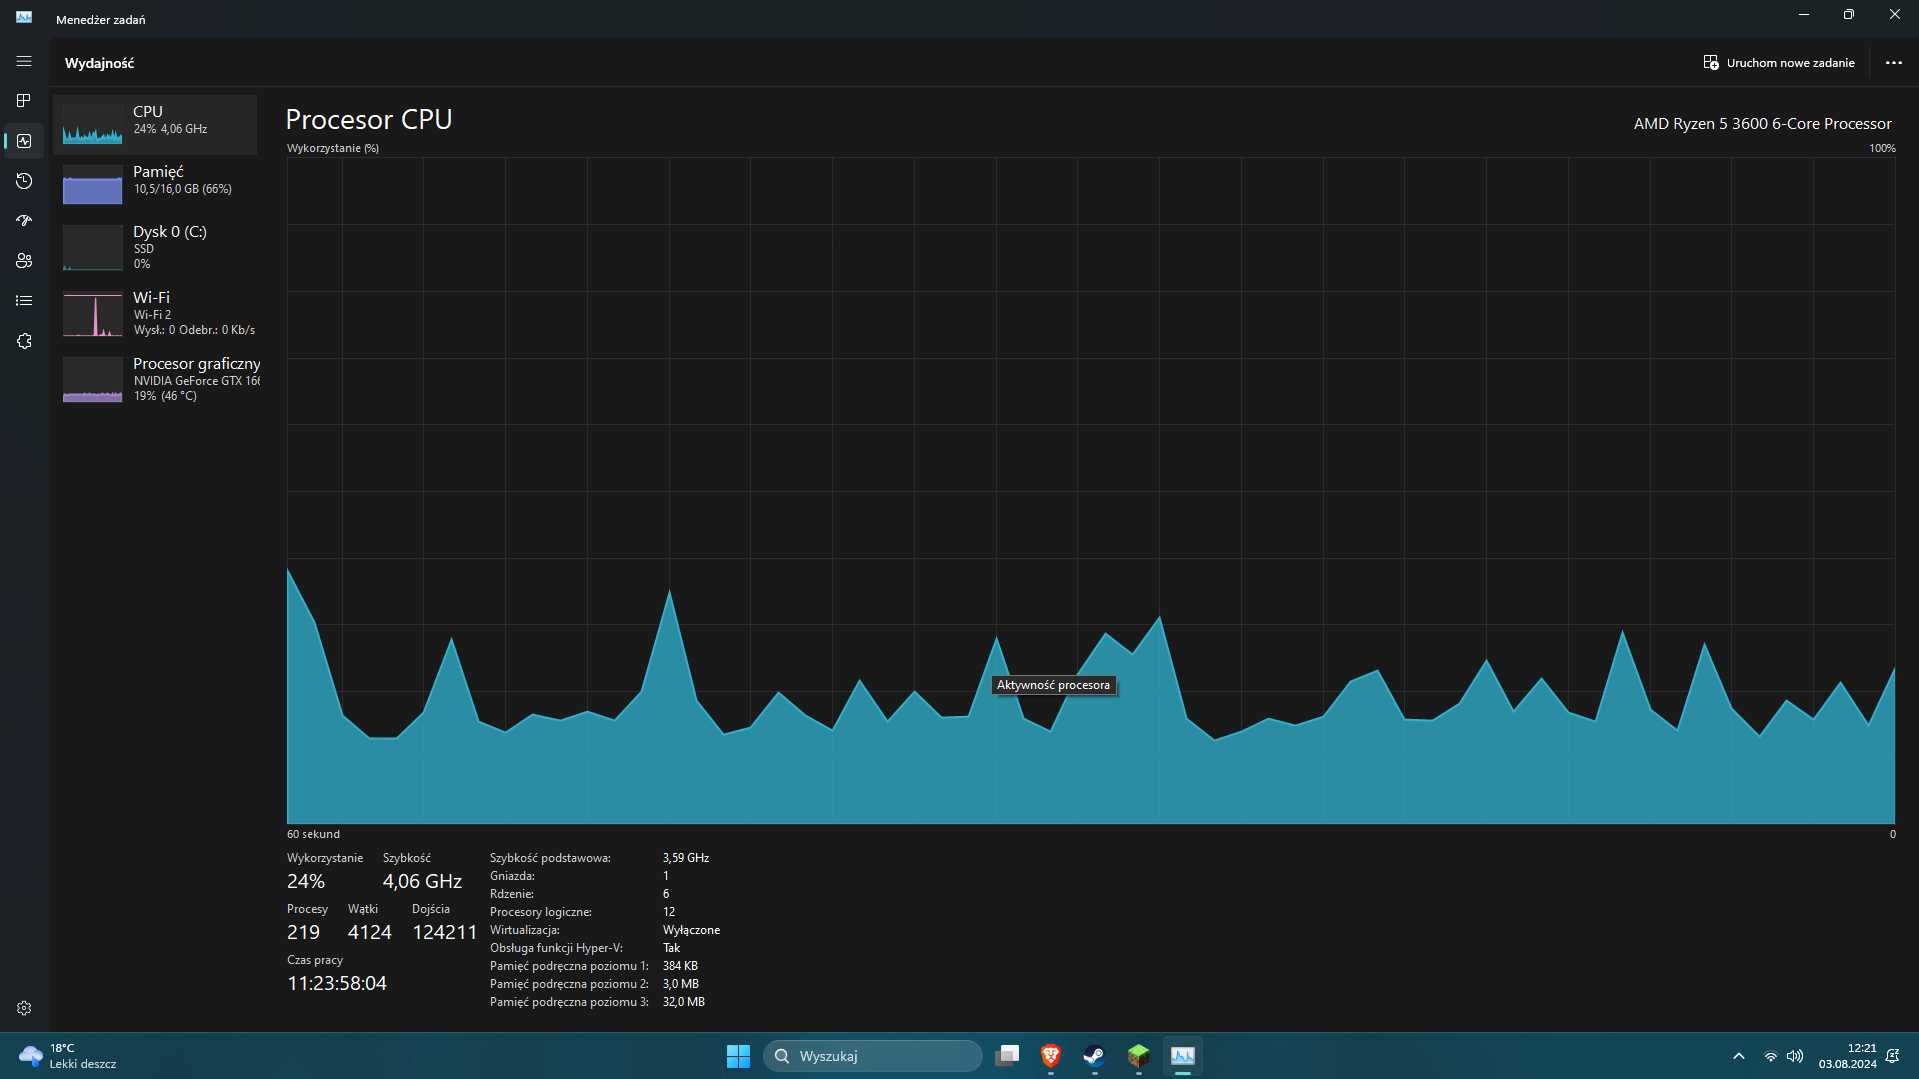Restore down the Task Manager window

coord(1849,15)
